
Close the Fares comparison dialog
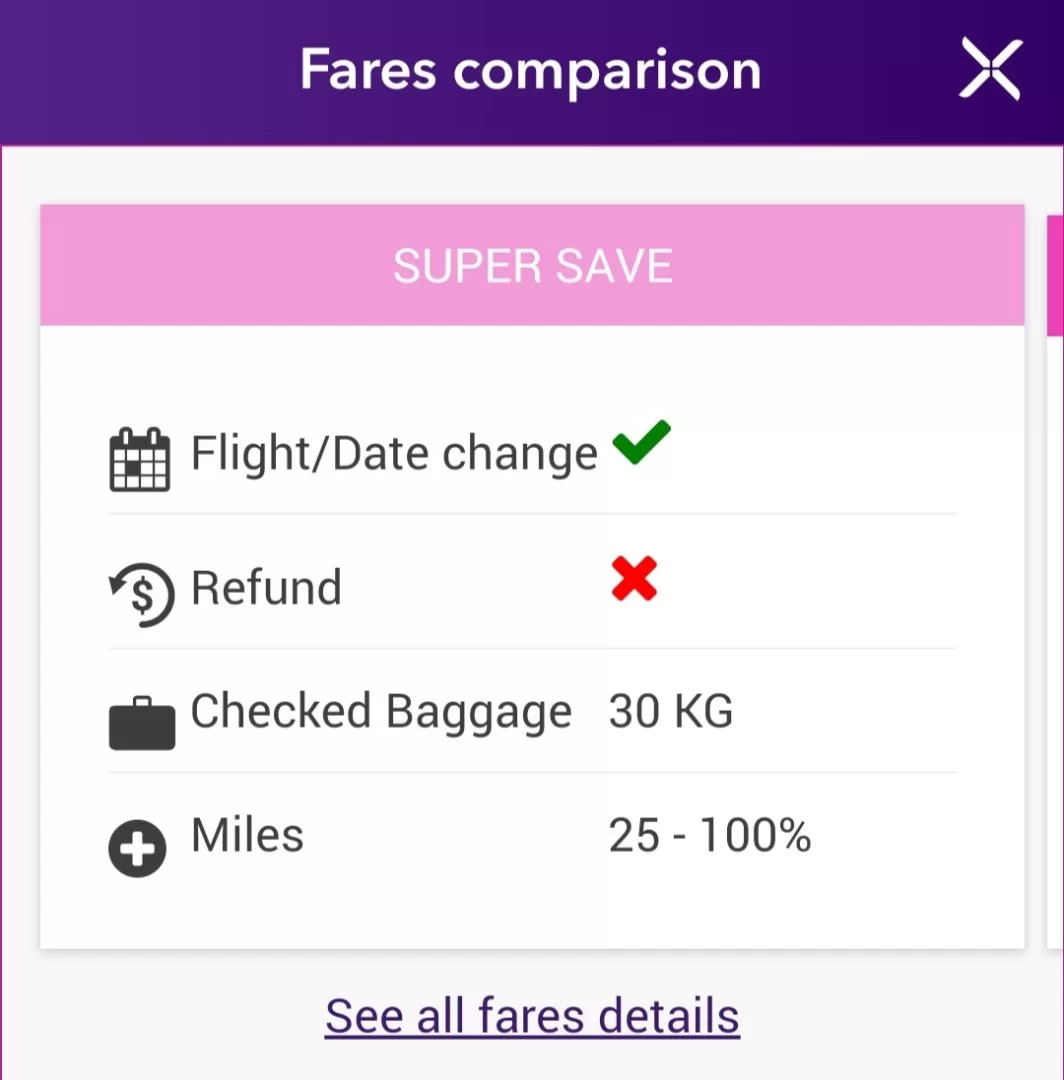(989, 70)
